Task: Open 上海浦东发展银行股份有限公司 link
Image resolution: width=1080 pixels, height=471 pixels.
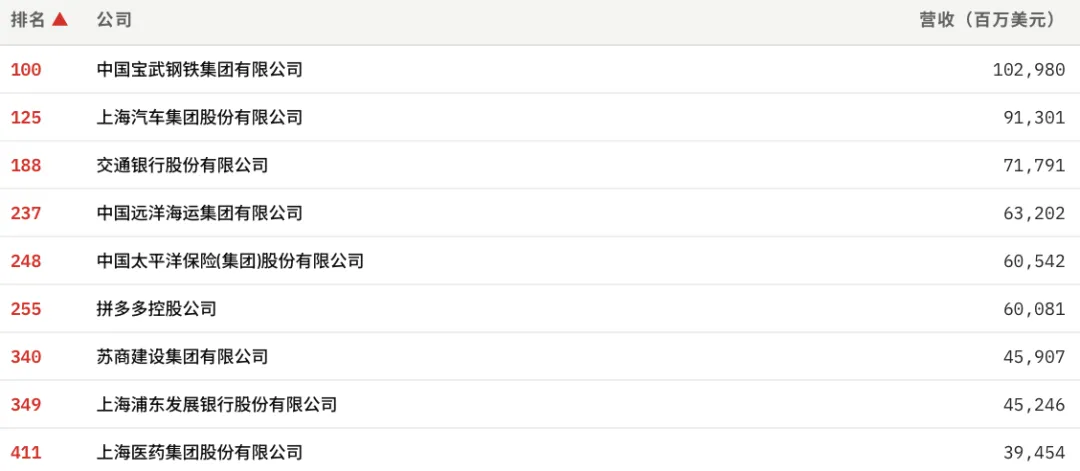Action: [x=217, y=405]
